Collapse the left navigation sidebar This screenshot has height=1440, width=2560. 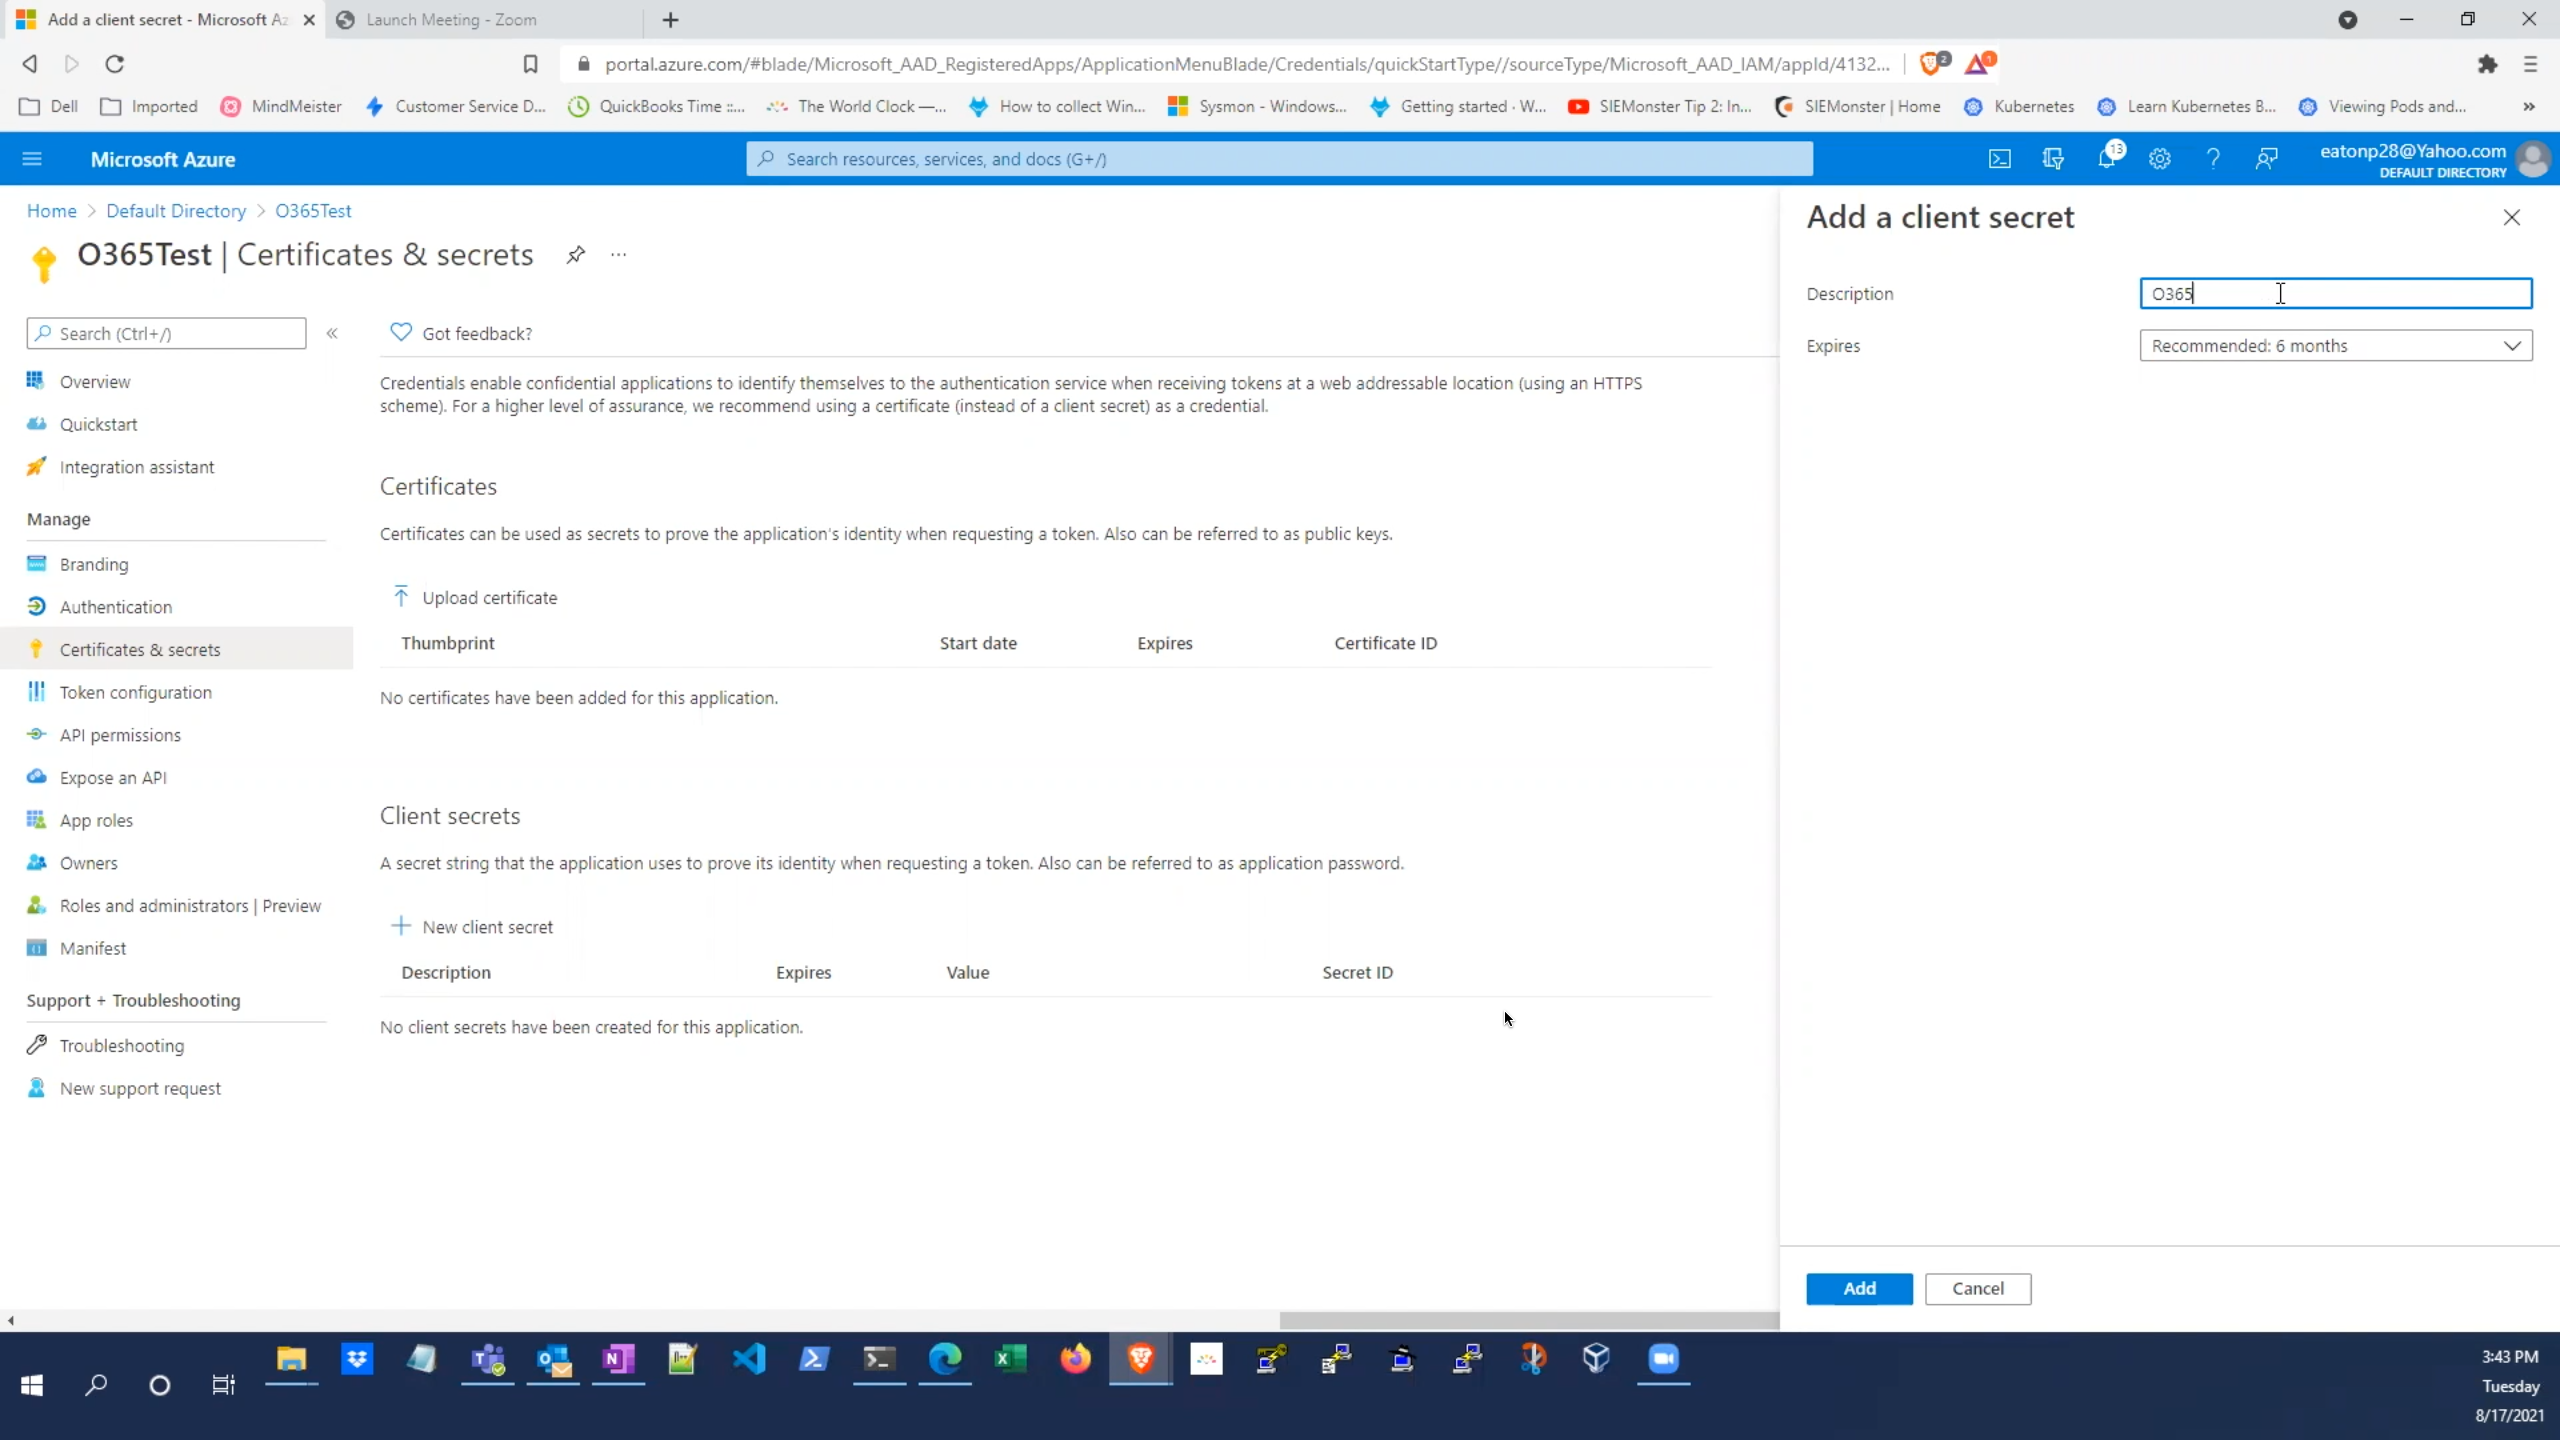click(332, 334)
